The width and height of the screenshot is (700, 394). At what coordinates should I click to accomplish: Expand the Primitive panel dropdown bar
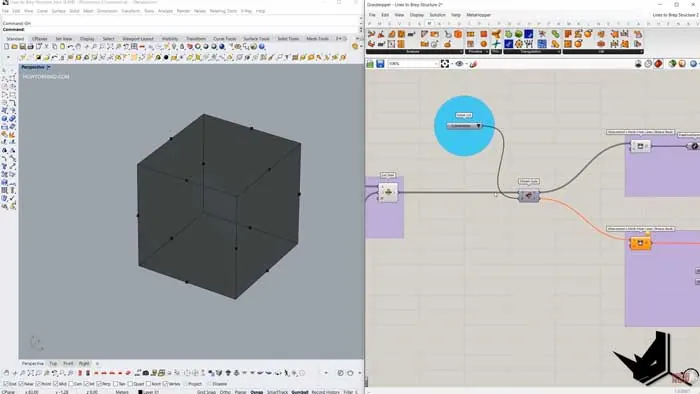[477, 52]
